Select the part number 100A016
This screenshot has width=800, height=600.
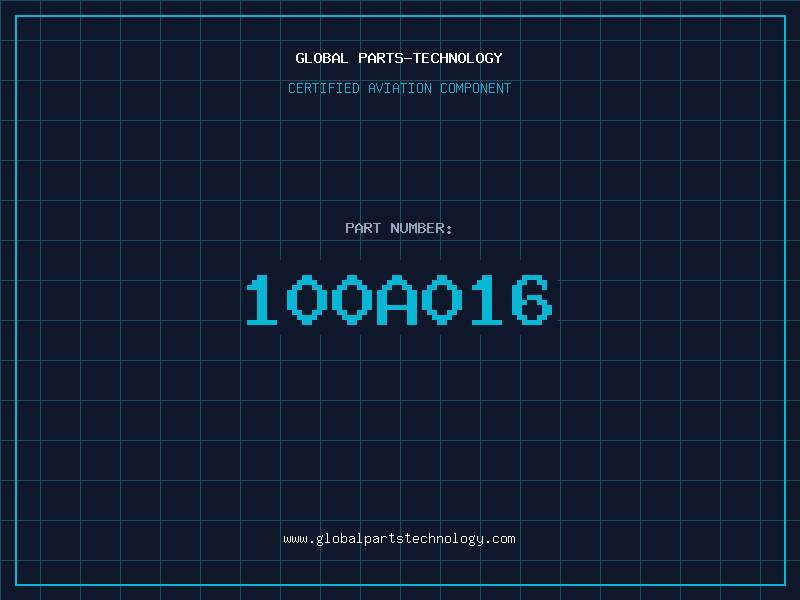click(x=399, y=299)
